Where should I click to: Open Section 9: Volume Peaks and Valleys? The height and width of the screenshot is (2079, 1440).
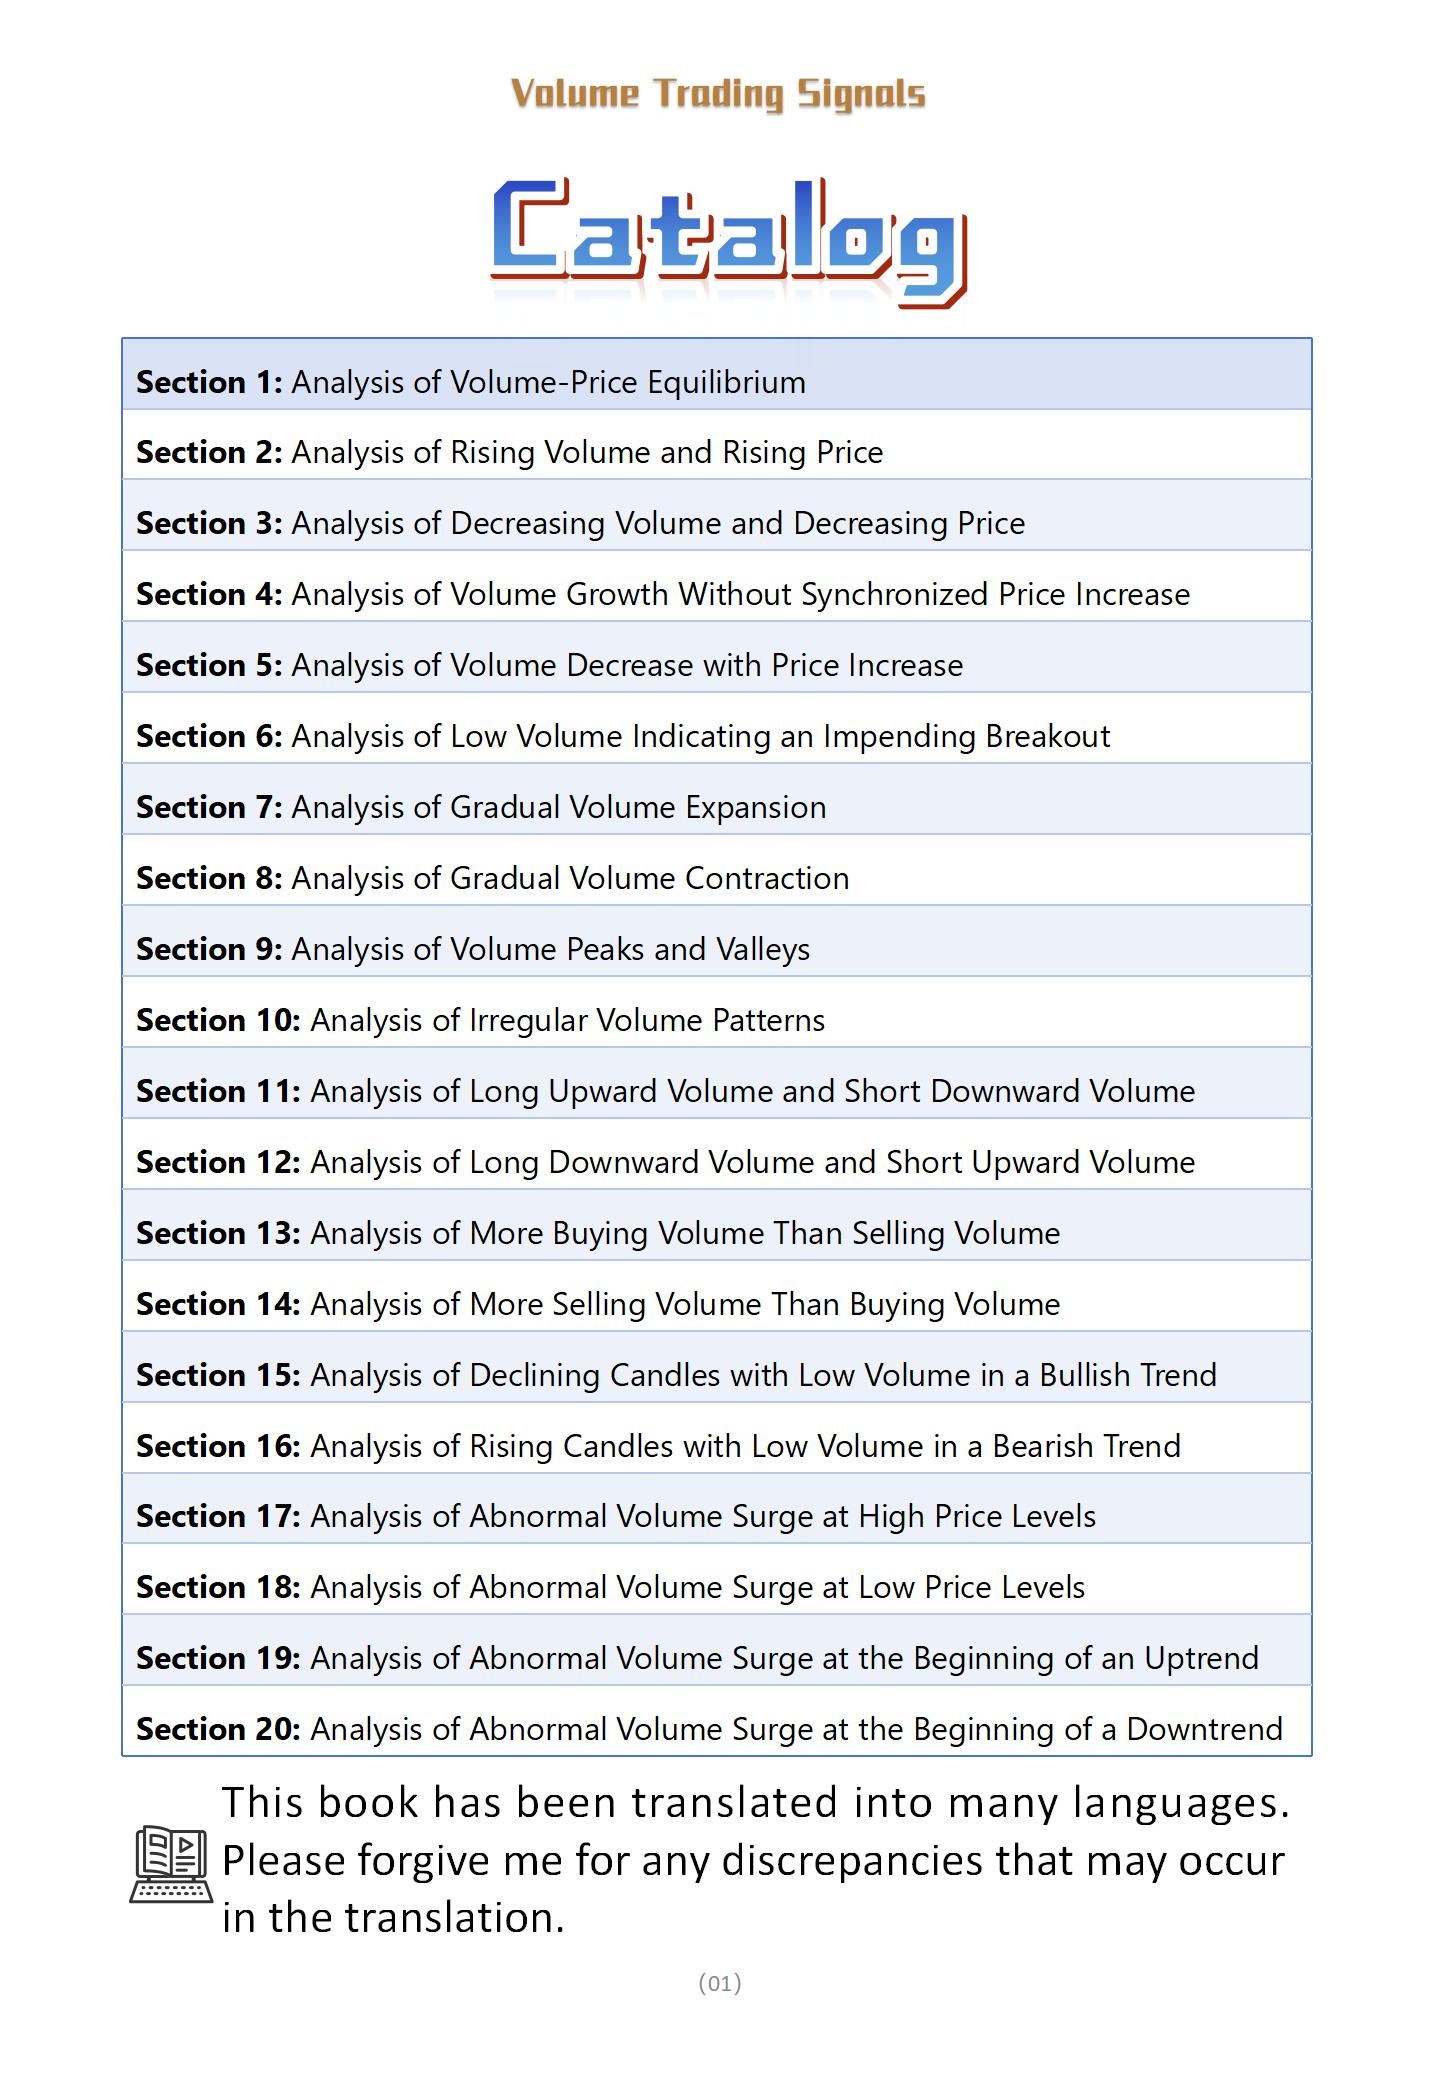(x=473, y=949)
